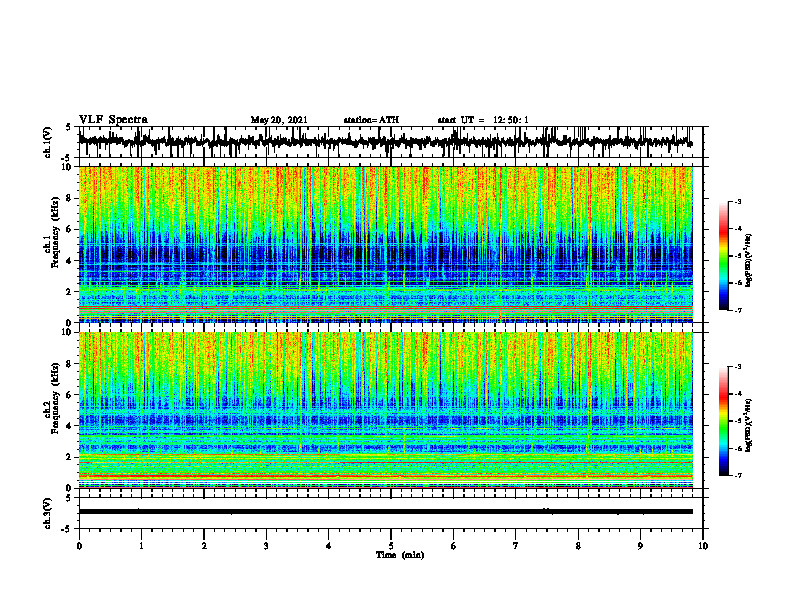Click the 'start UT = 12:50:1' label
This screenshot has width=792, height=612.
483,120
